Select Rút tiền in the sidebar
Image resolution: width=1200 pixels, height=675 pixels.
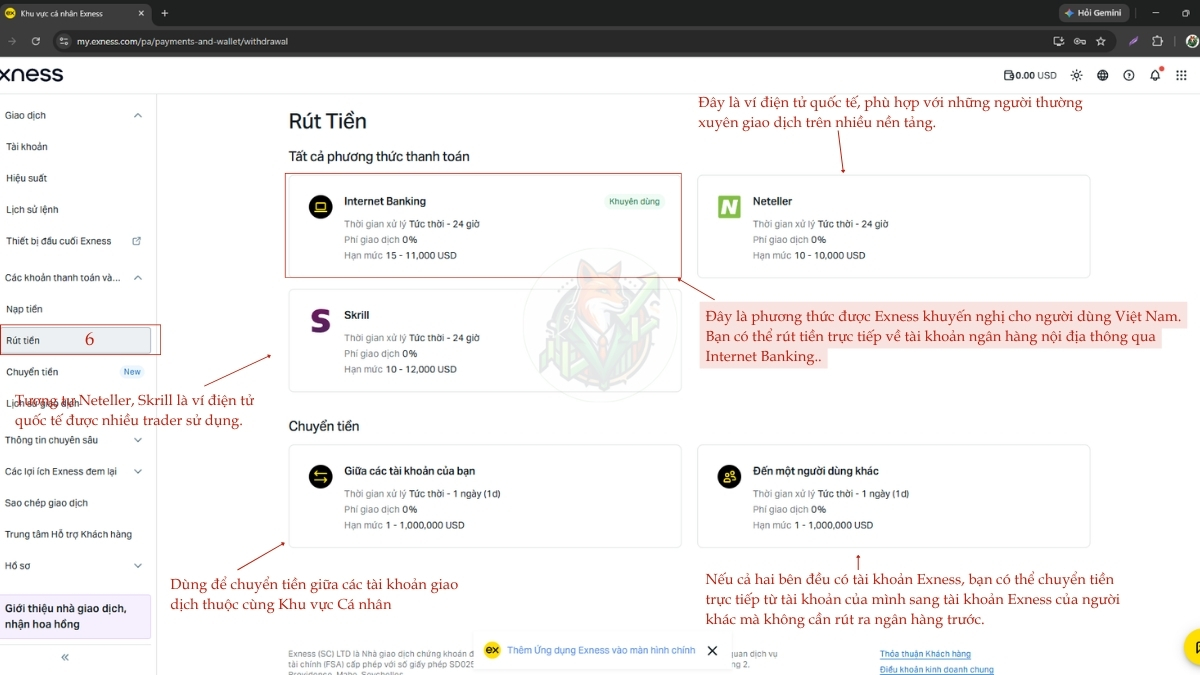tap(76, 340)
